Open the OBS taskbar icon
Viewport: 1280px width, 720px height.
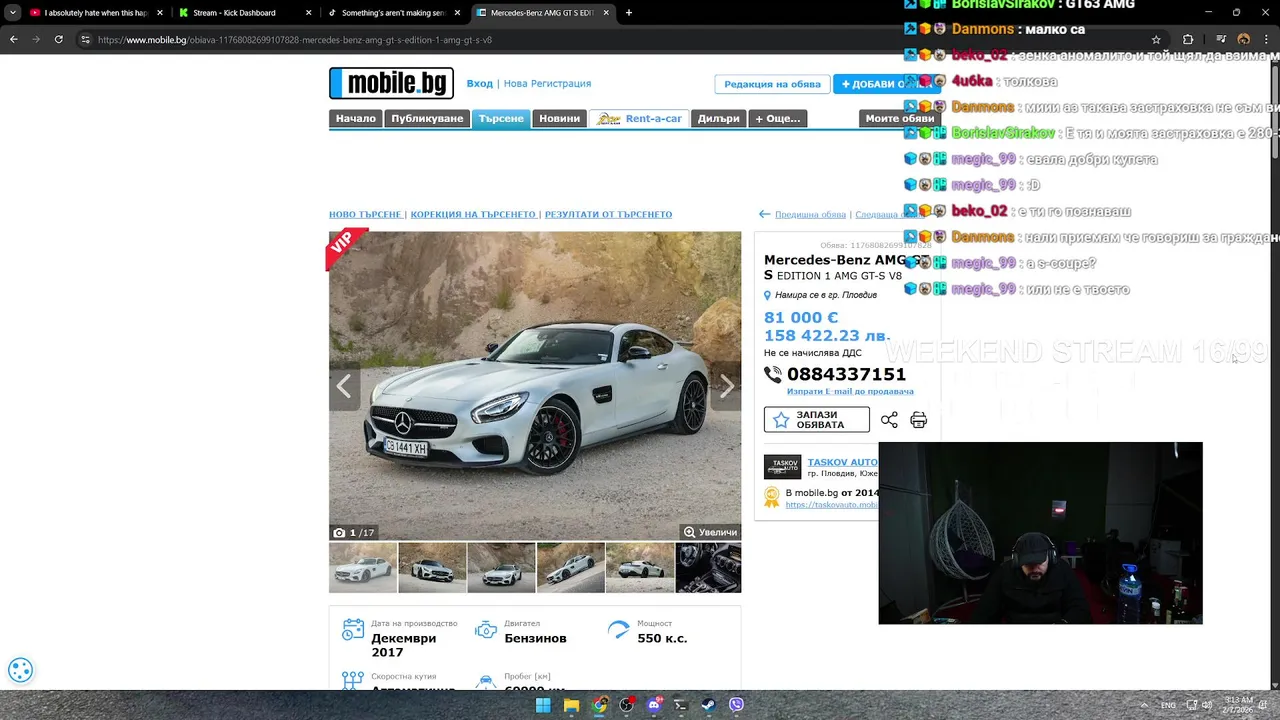pyautogui.click(x=626, y=705)
